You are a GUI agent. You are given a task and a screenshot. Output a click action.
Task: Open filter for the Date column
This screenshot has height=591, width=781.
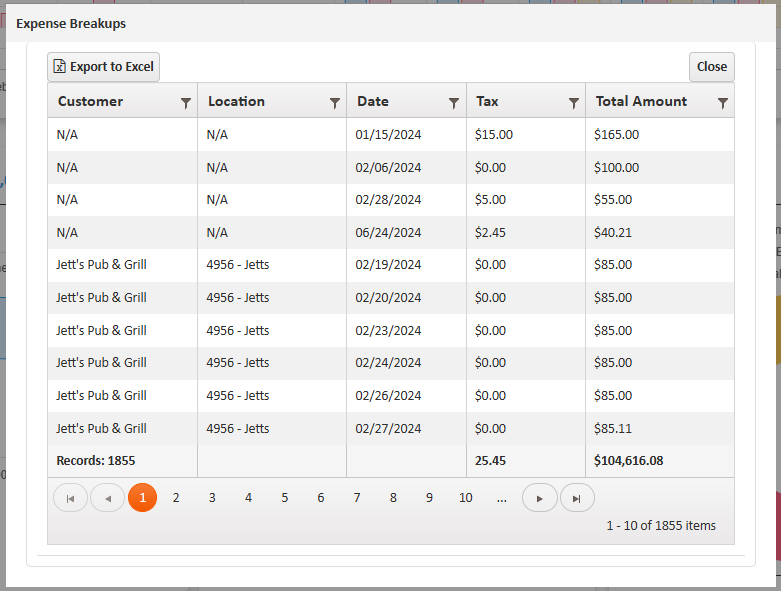454,102
